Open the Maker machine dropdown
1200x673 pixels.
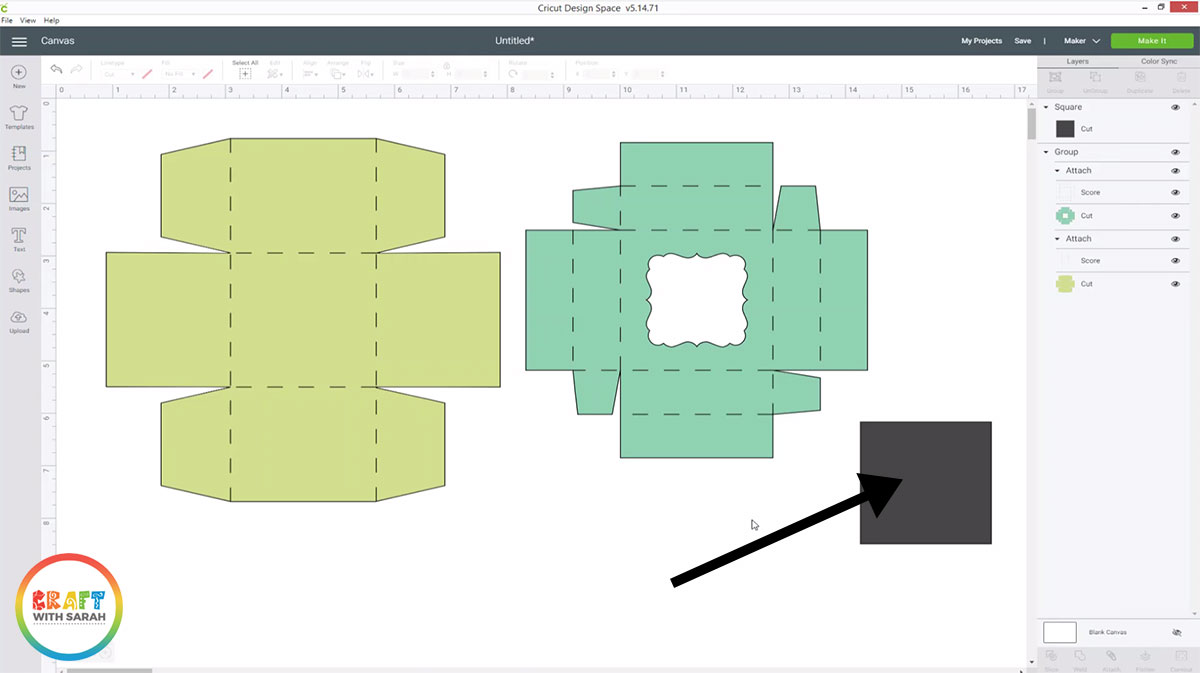pos(1083,41)
